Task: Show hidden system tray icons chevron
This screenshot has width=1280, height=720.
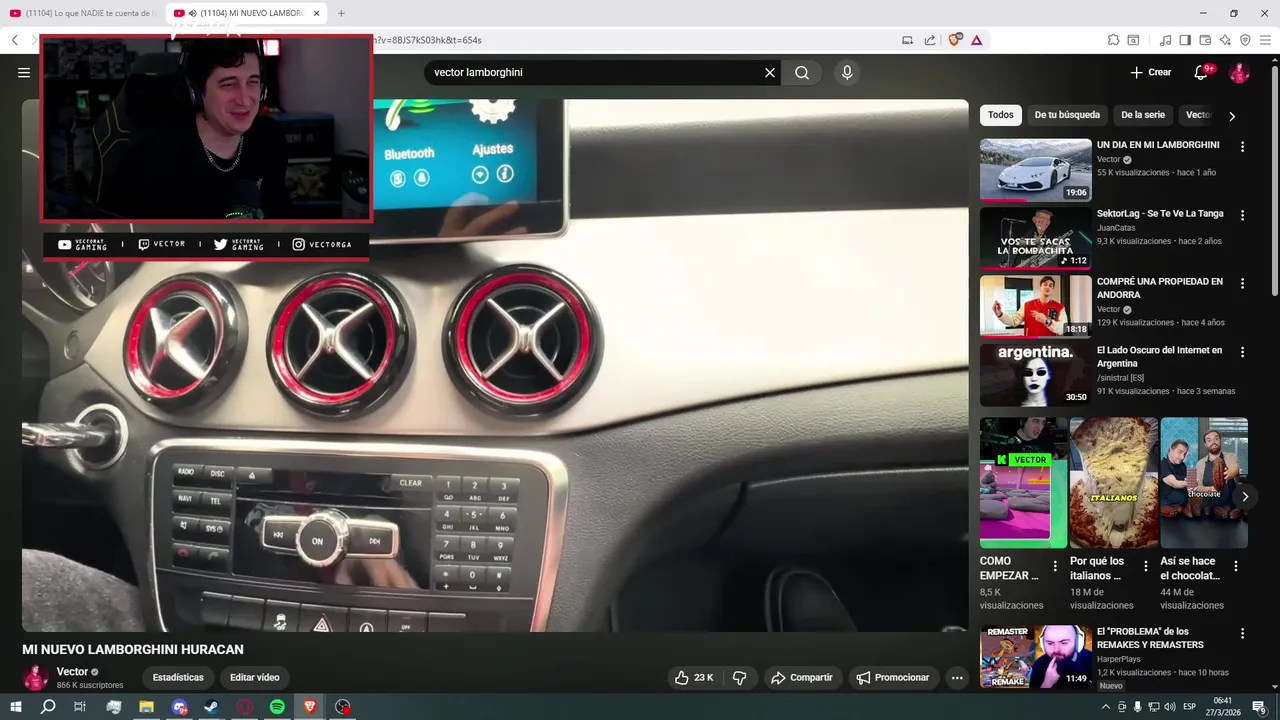Action: click(x=1107, y=707)
